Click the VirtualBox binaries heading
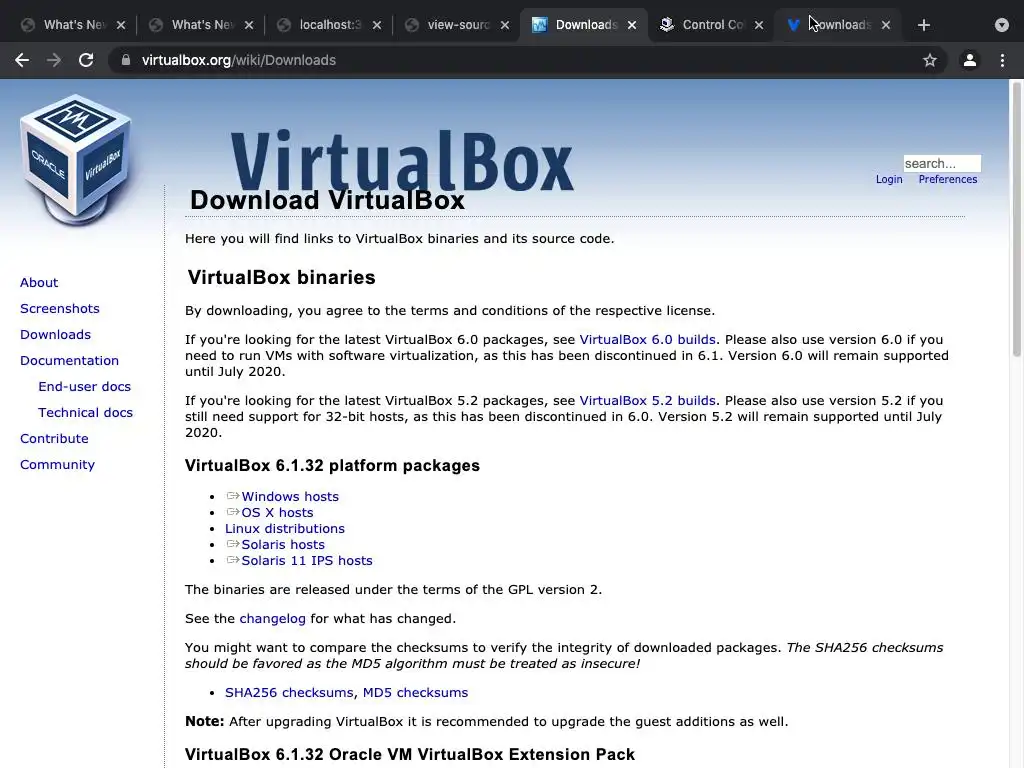Screen dimensions: 1024x768 coord(281,278)
